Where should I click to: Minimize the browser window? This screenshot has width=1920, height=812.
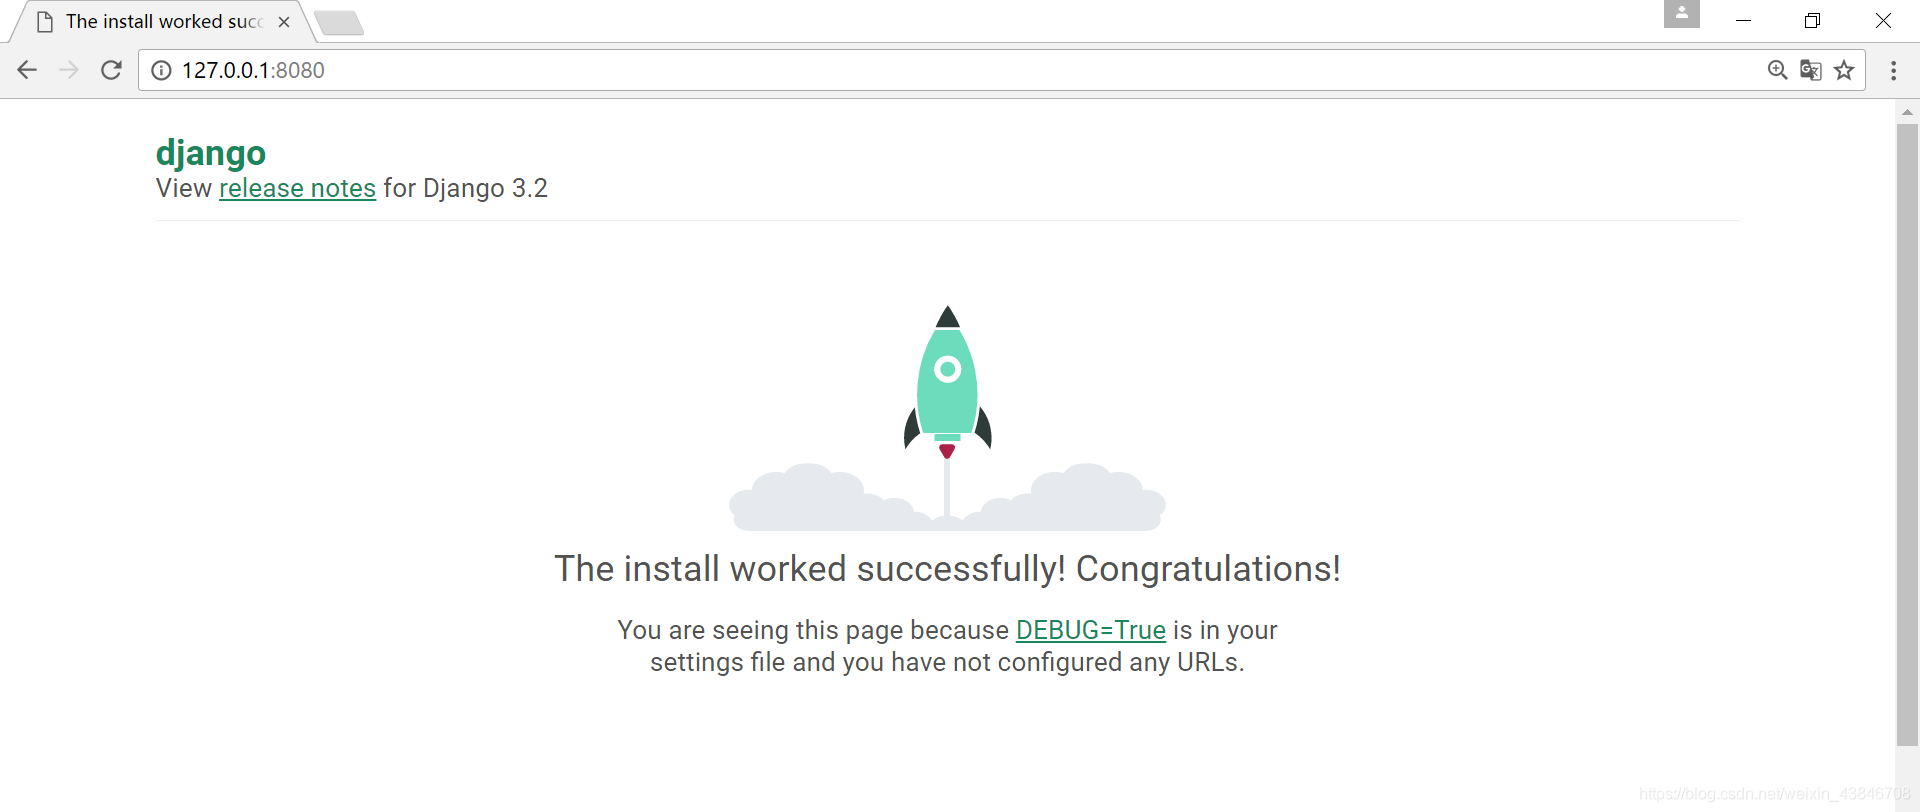point(1743,20)
